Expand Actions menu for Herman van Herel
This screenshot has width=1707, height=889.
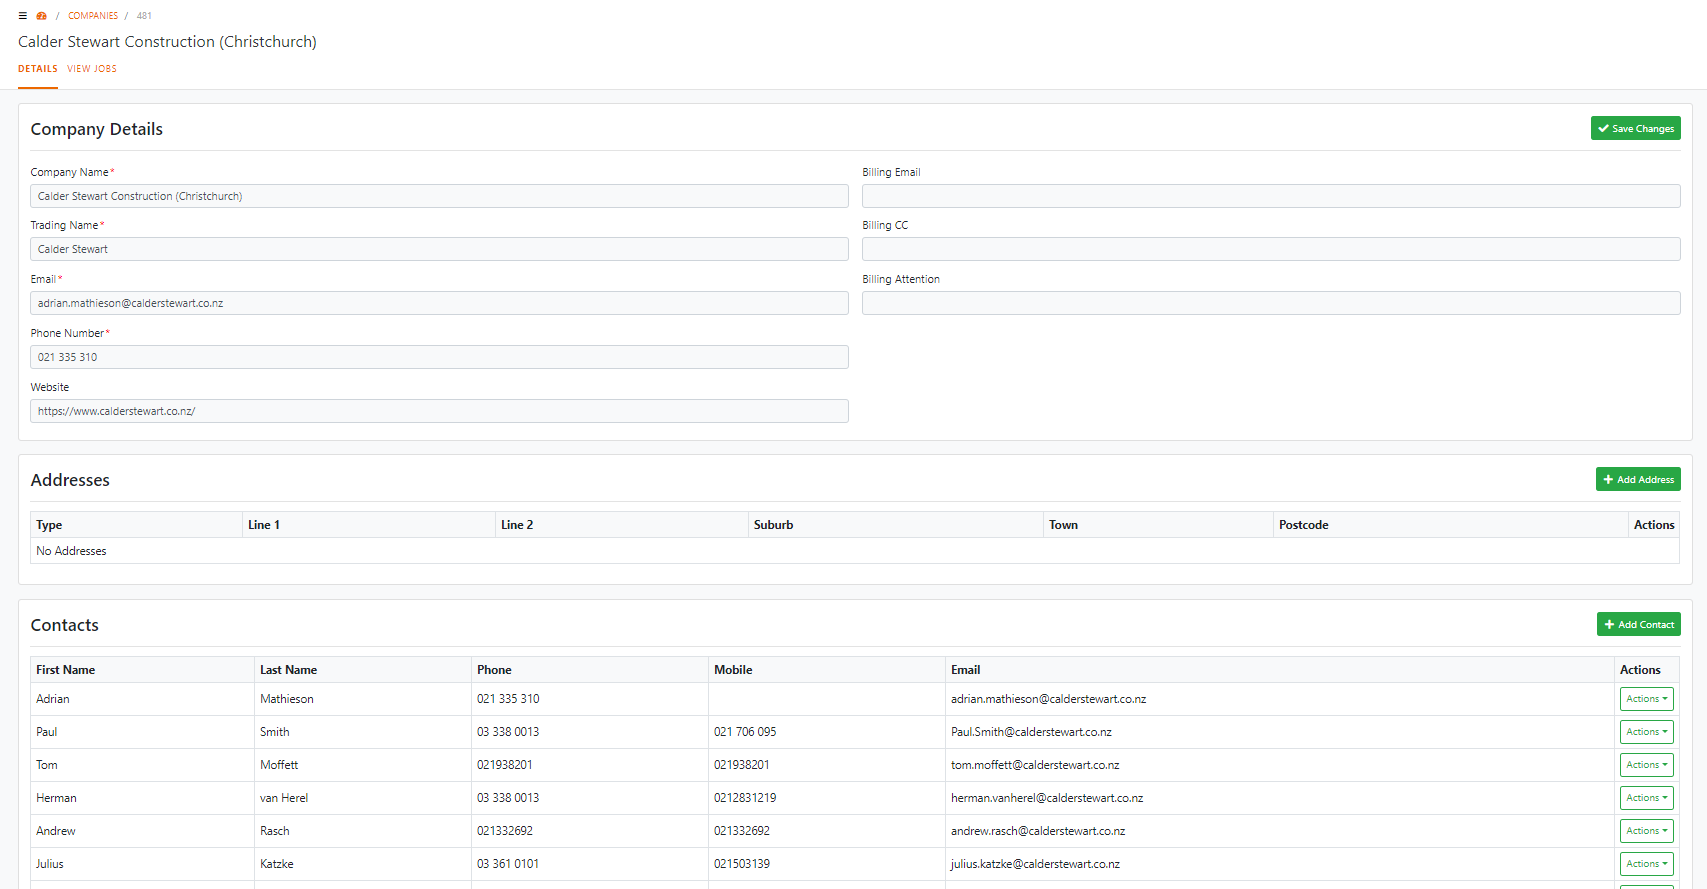click(1646, 798)
